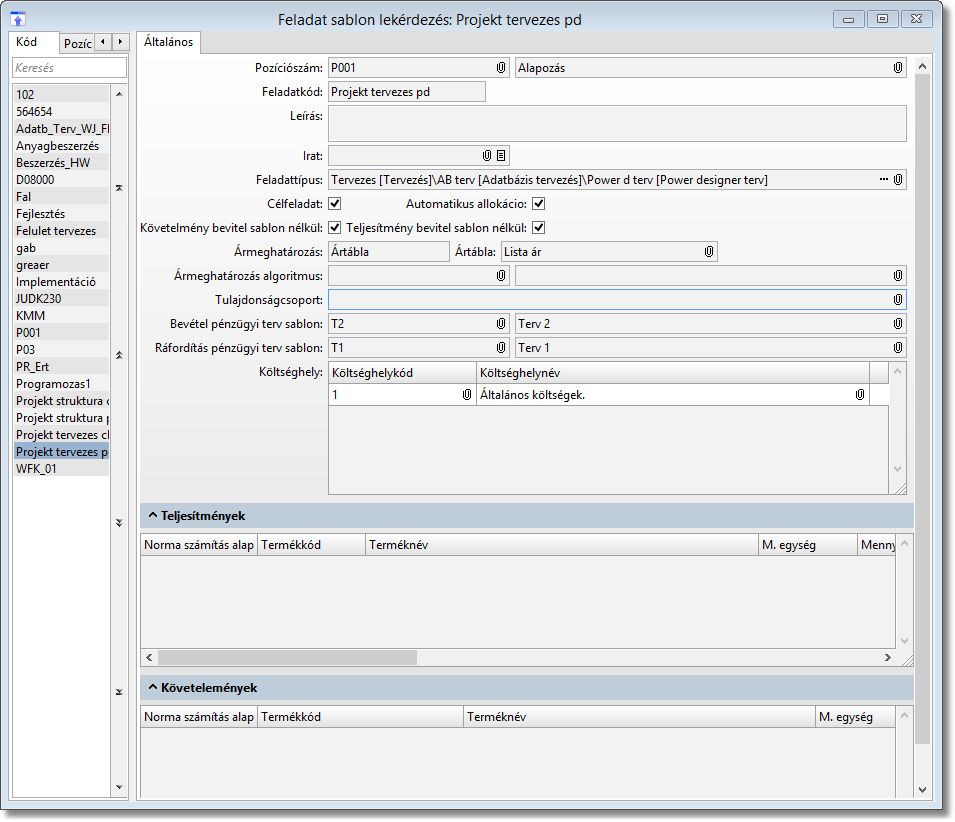Click the paperclip icon in the Alapozás field
Screen dimensions: 955x822
click(898, 68)
